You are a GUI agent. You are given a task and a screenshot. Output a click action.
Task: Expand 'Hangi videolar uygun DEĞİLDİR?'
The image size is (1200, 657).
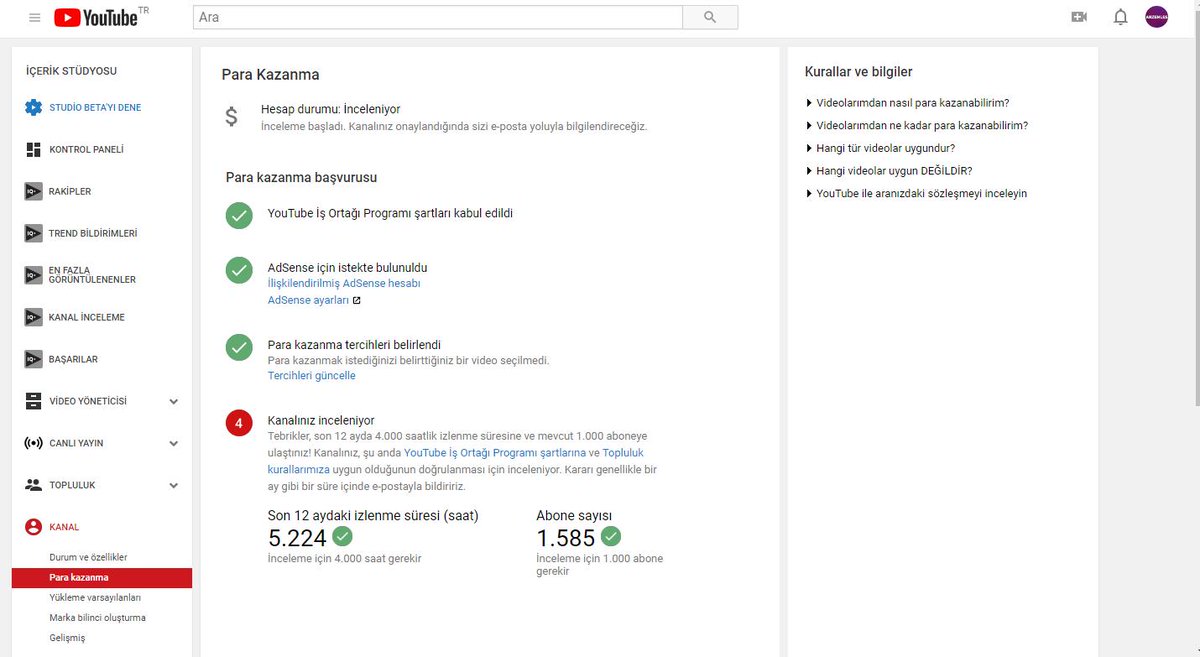[x=889, y=171]
